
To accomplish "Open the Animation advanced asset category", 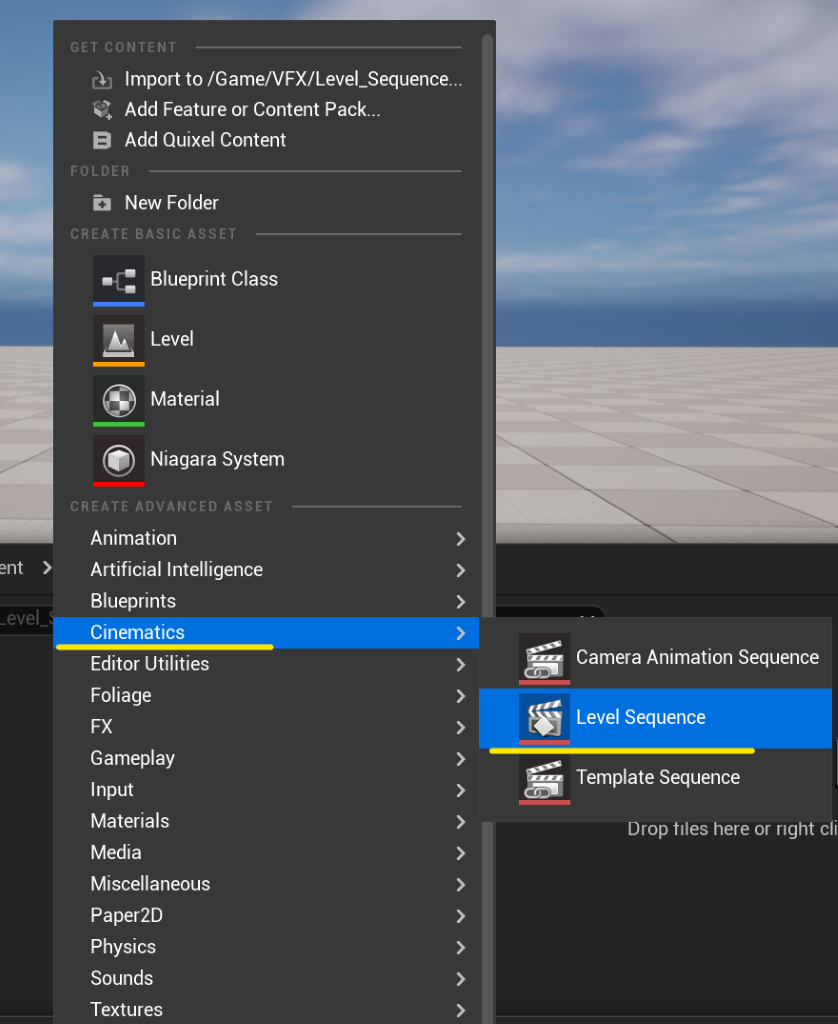I will pyautogui.click(x=266, y=538).
